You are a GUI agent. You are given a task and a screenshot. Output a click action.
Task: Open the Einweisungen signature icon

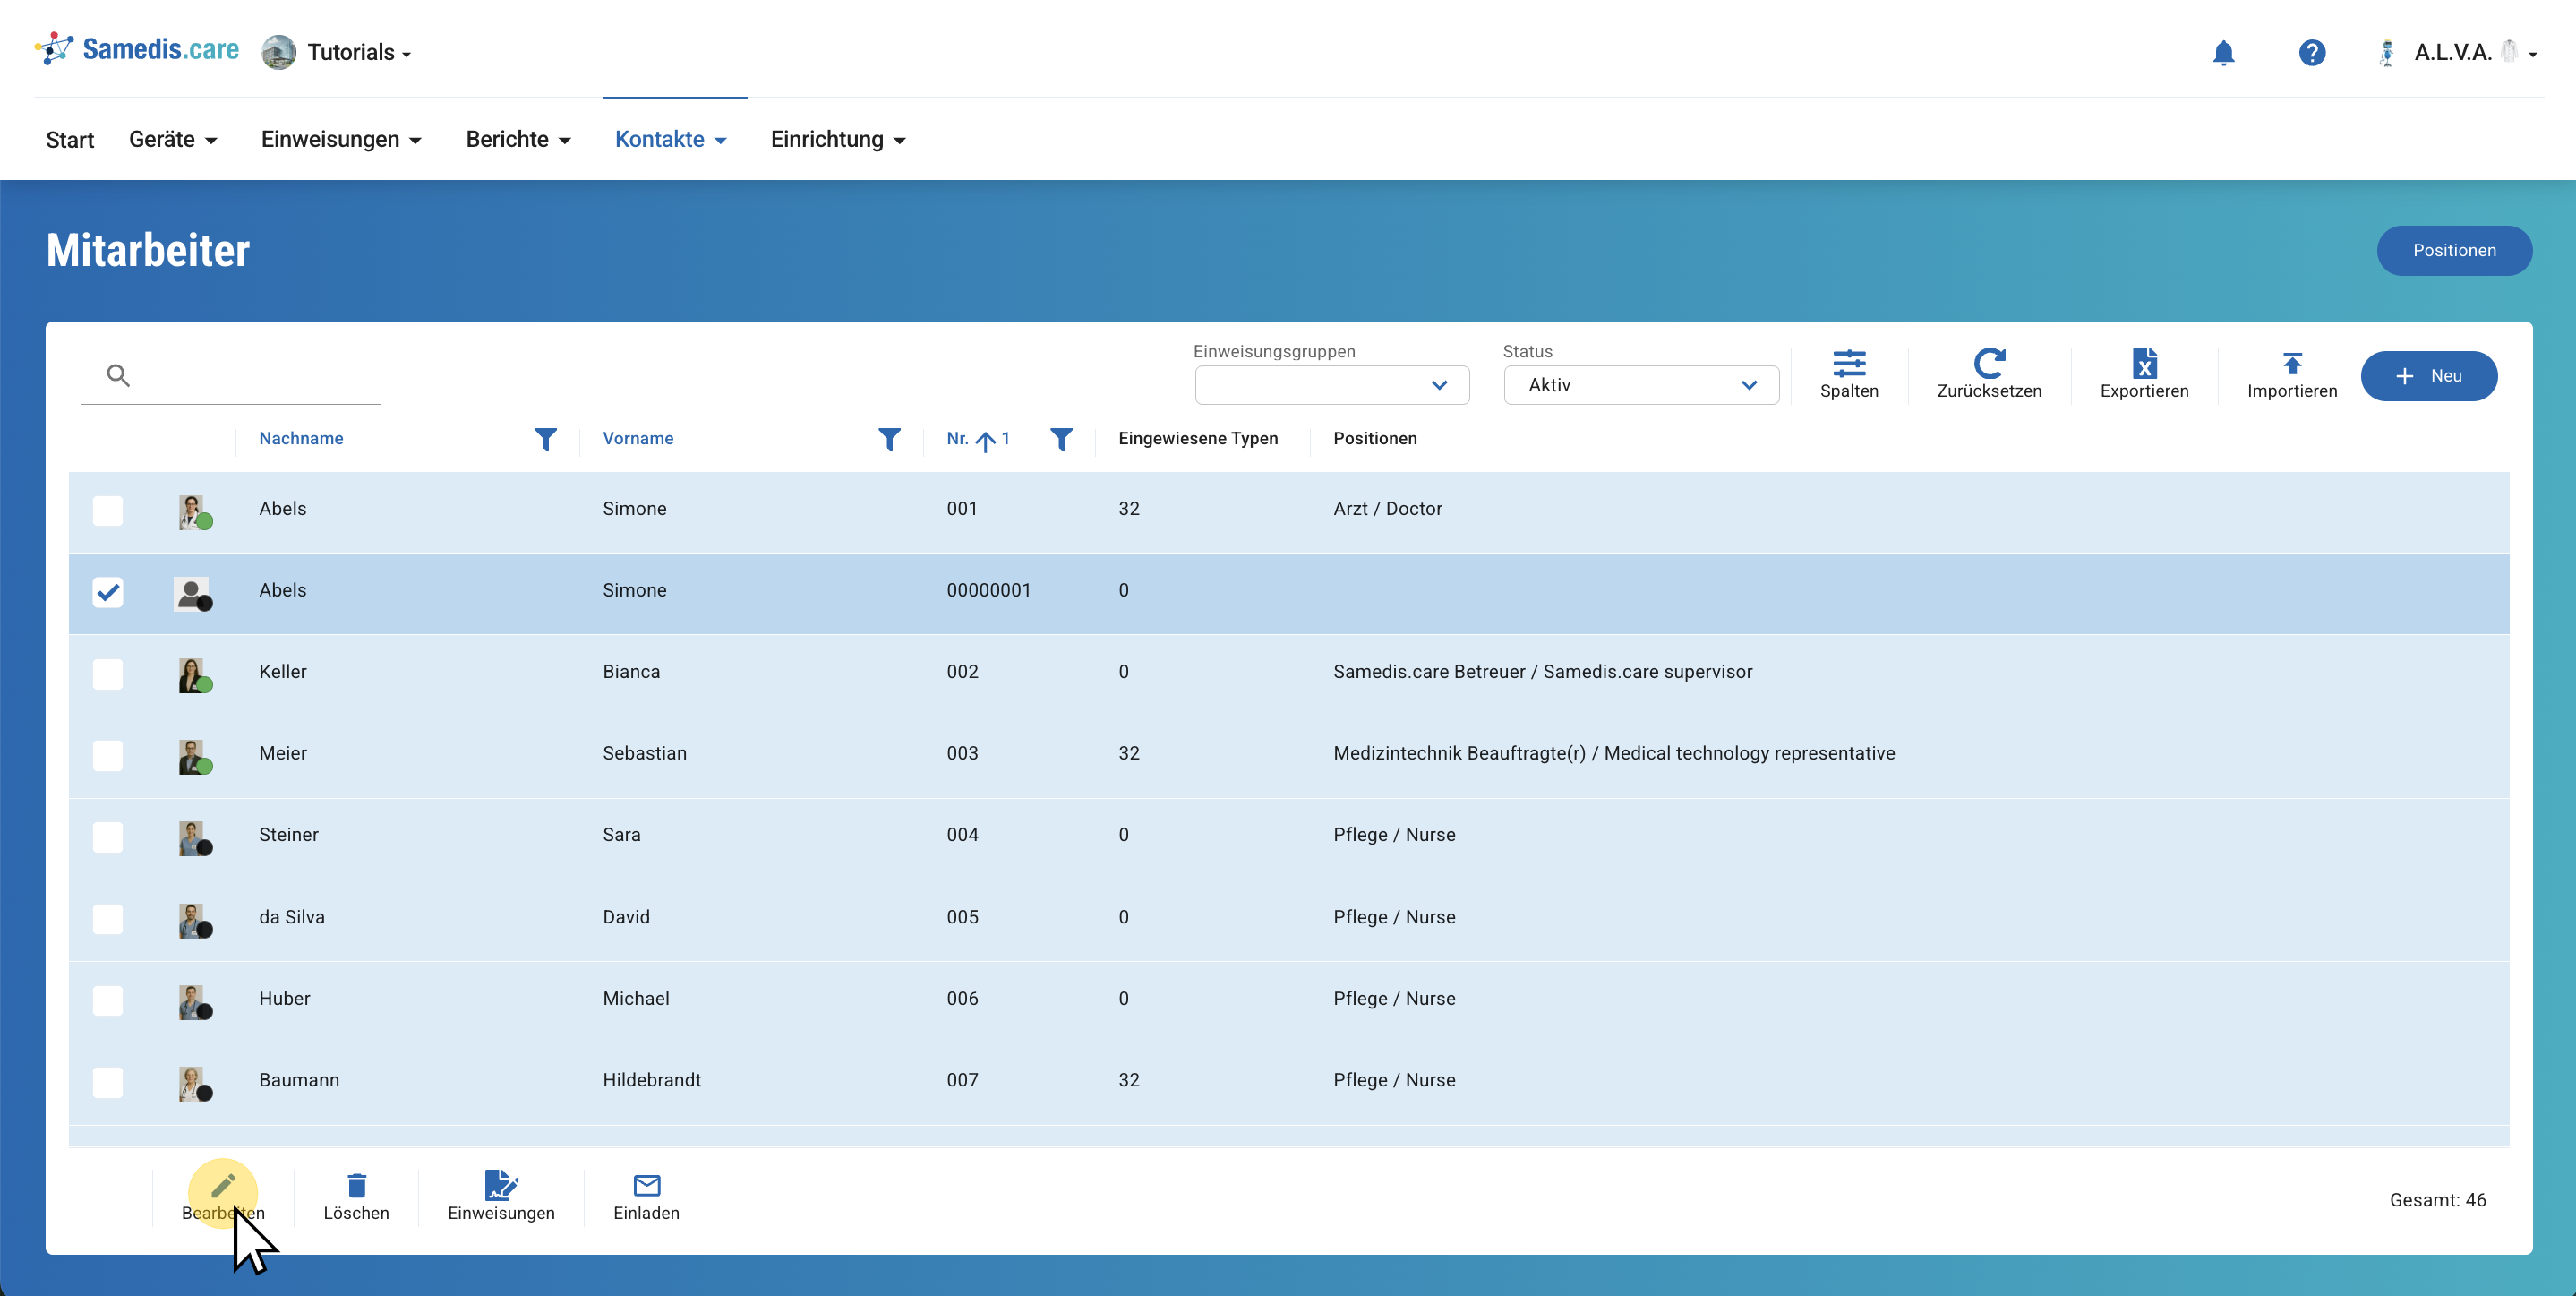click(x=500, y=1186)
